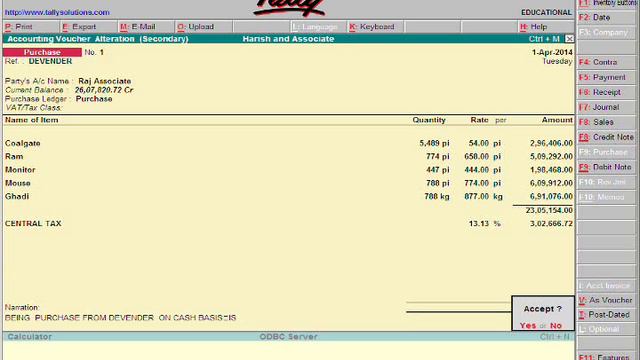The width and height of the screenshot is (640, 360).
Task: Toggle As Voucher mode
Action: pyautogui.click(x=606, y=300)
